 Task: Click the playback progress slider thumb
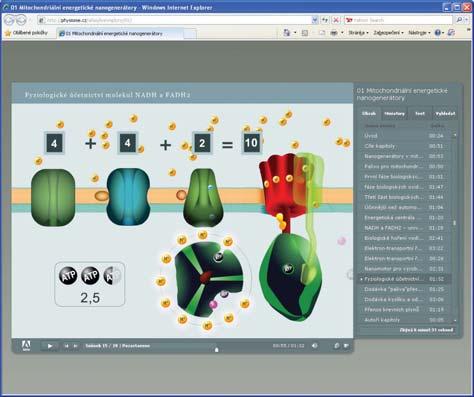tap(217, 350)
